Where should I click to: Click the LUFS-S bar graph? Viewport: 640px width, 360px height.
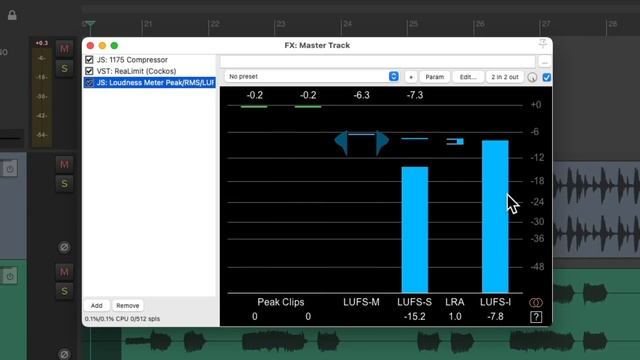coord(415,229)
